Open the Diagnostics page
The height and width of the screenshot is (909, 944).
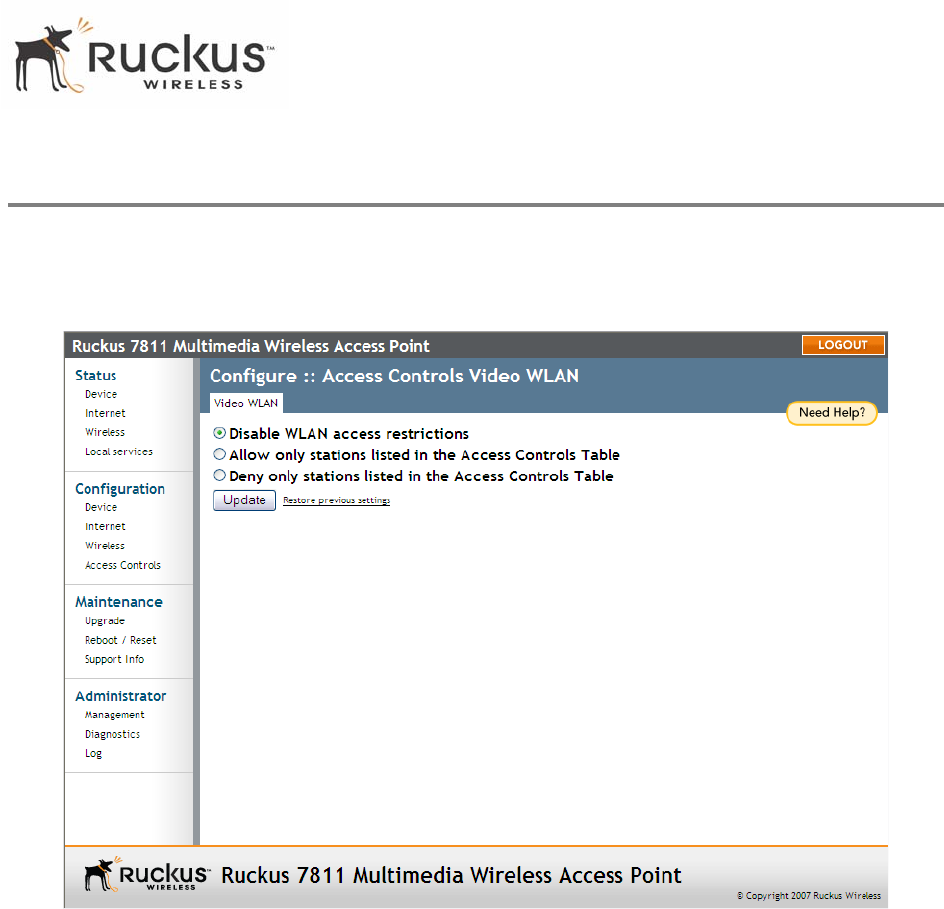pos(113,734)
